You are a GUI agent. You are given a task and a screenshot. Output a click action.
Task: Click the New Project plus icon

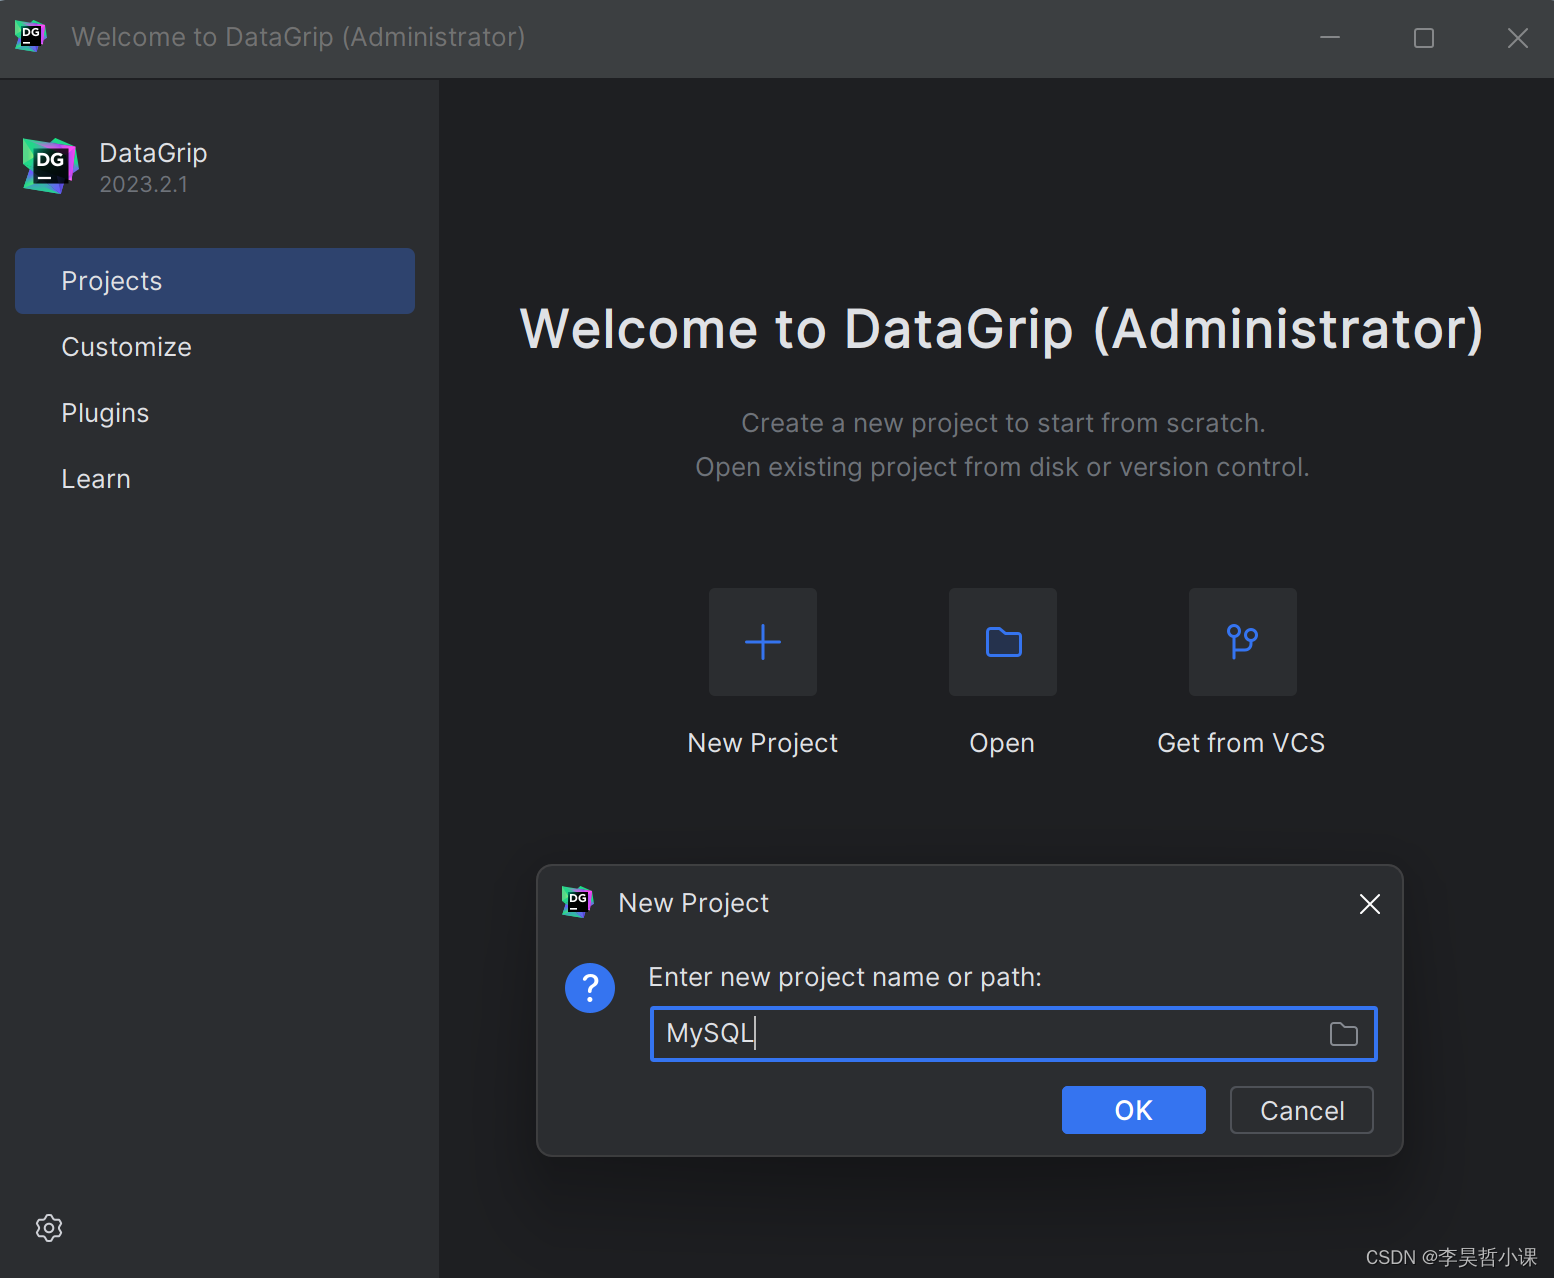[x=763, y=642]
